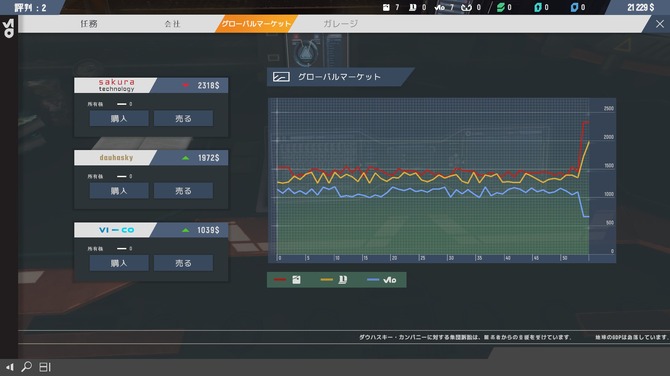The width and height of the screenshot is (670, 376).
Task: Click the sound speaker icon at bottom left
Action: click(x=9, y=367)
